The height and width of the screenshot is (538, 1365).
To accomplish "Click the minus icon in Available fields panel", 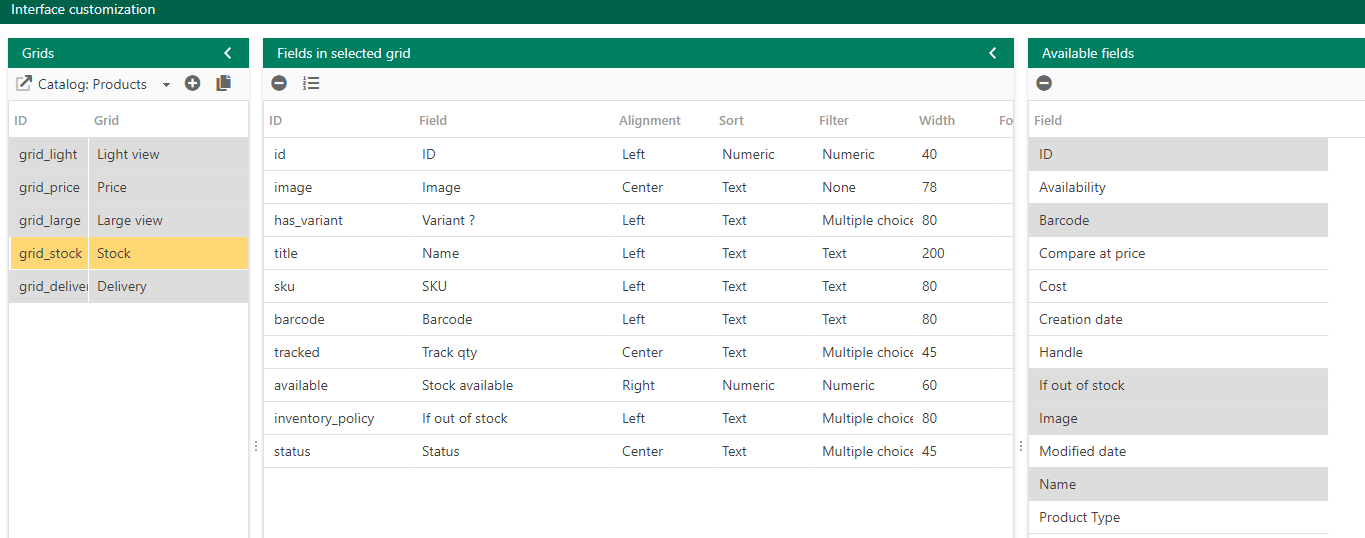I will pos(1044,84).
